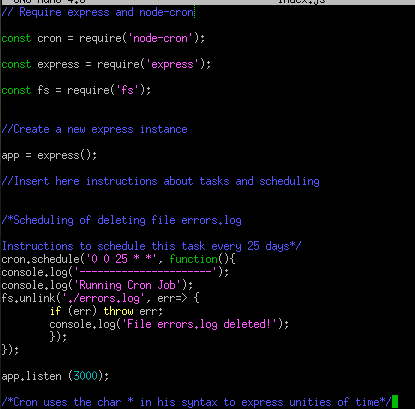Click the 'if' keyword in 'if (err) throw err;'
415x409 pixels.
pyautogui.click(x=55, y=311)
